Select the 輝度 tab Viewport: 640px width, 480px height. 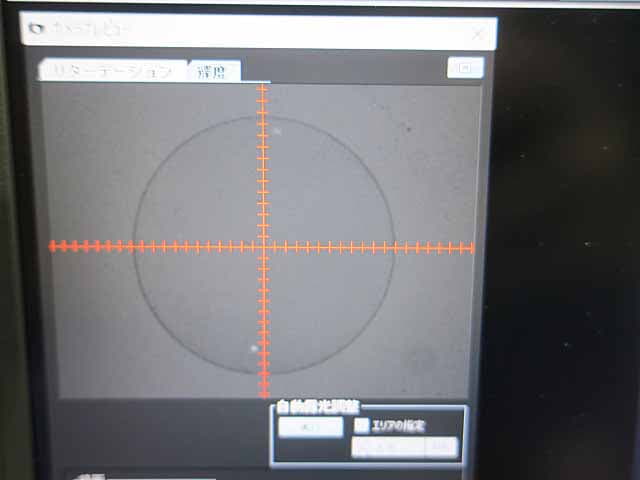click(212, 71)
